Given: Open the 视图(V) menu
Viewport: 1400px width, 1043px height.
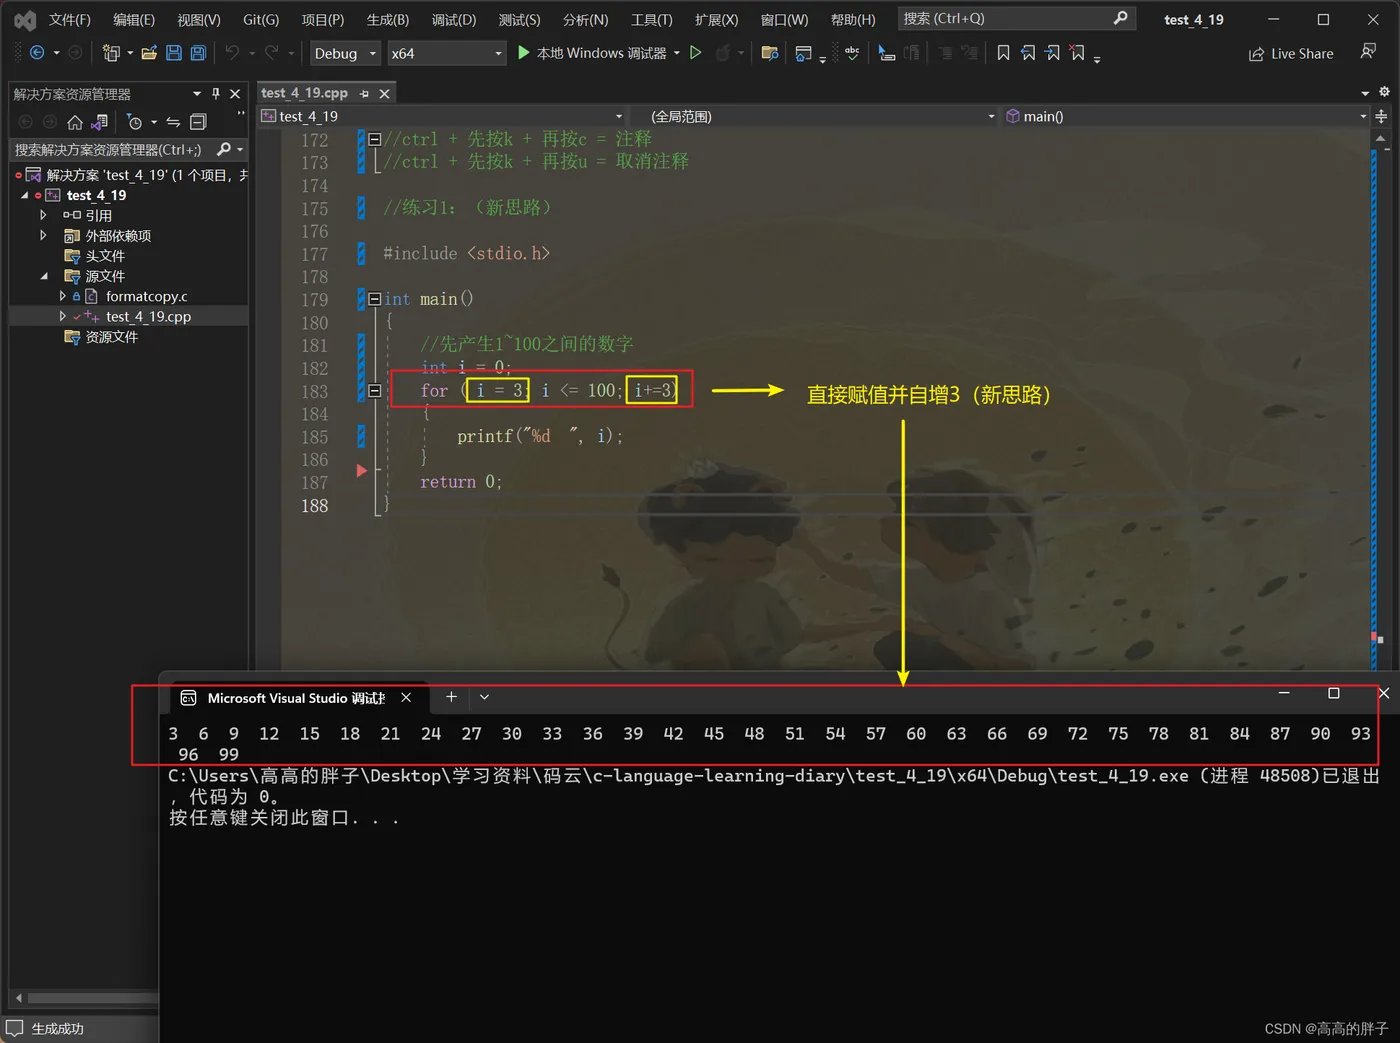Looking at the screenshot, I should point(199,20).
